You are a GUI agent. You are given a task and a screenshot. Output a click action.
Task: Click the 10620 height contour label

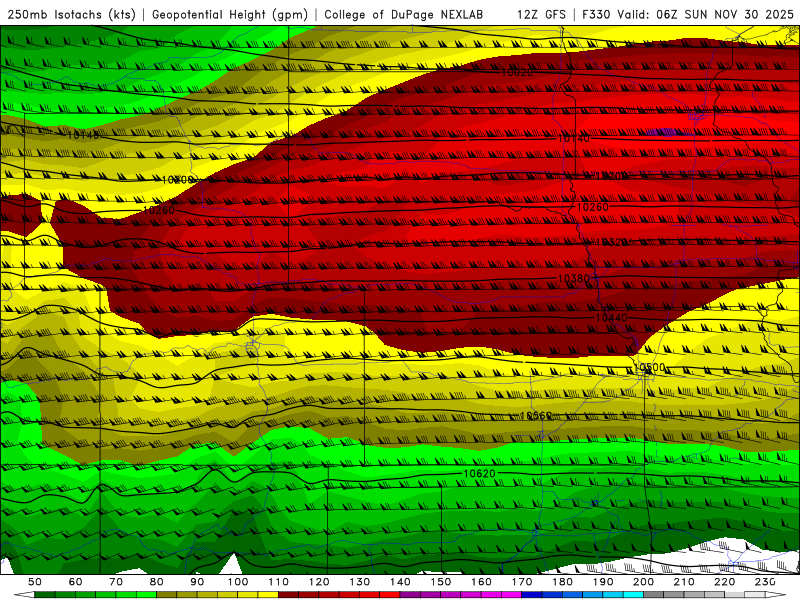[479, 473]
